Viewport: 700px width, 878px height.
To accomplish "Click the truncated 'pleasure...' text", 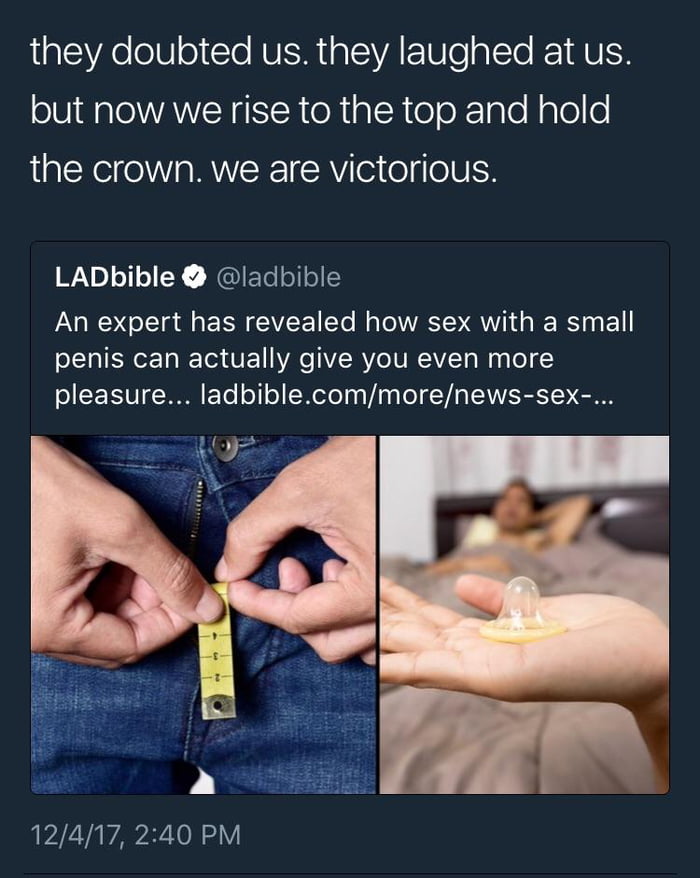I will pyautogui.click(x=123, y=395).
